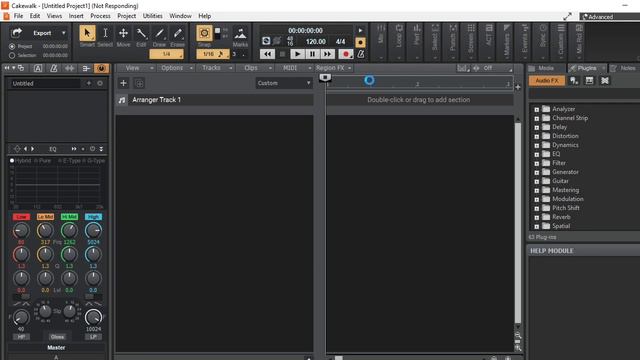Toggle the High EQ band

point(93,217)
